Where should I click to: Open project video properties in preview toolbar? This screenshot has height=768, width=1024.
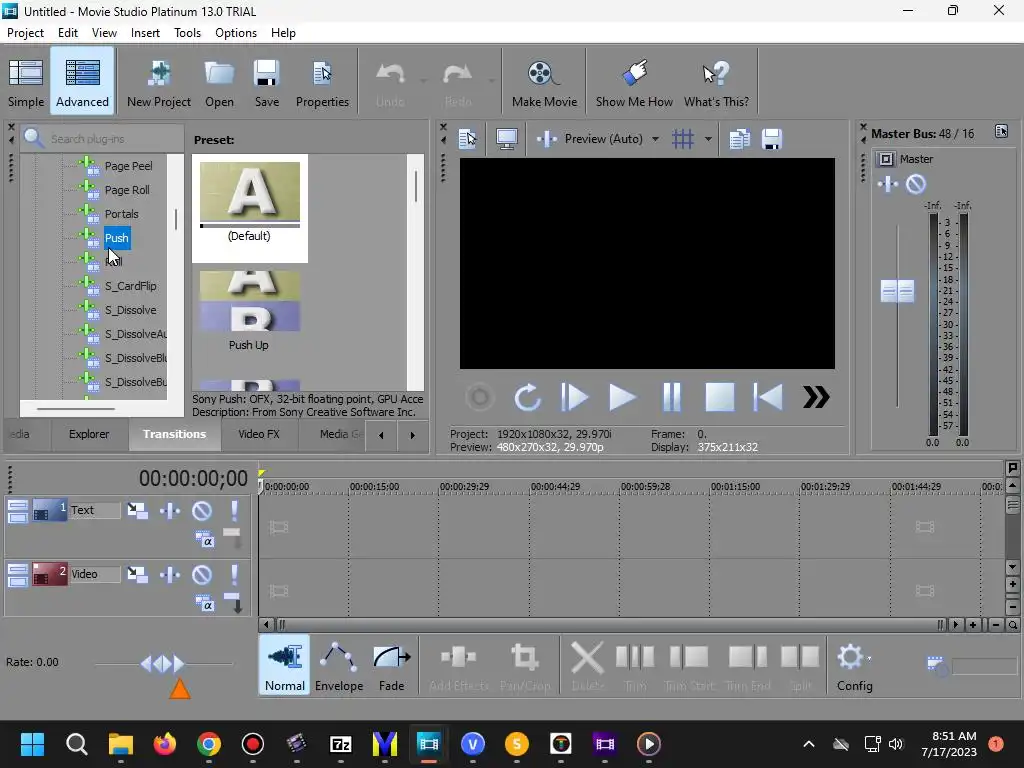(468, 139)
